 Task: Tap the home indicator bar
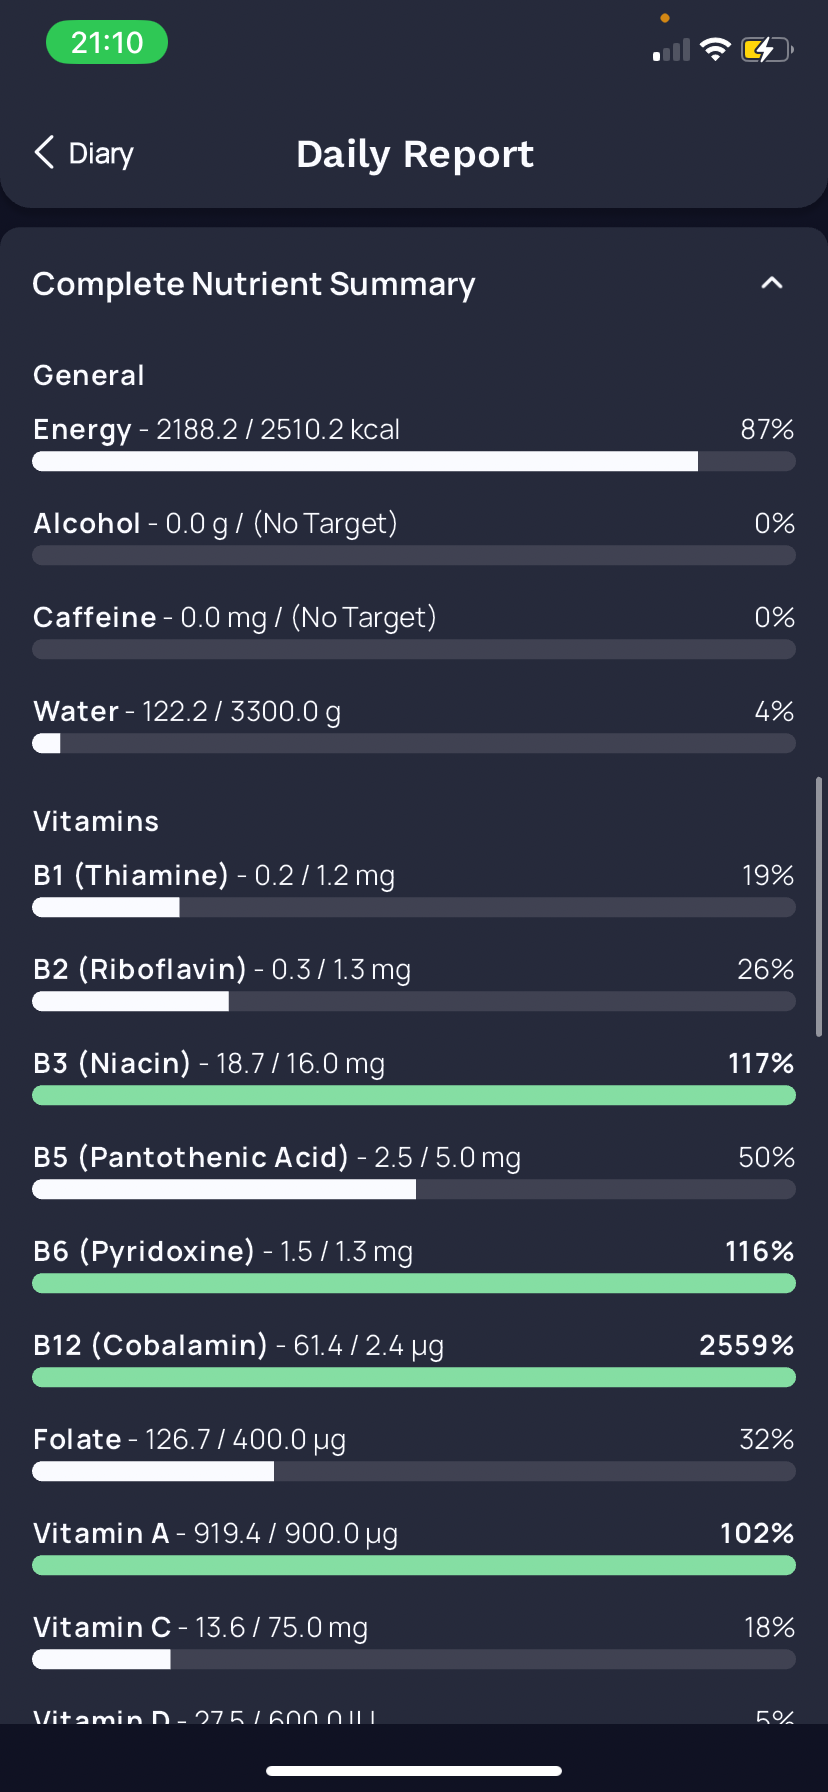click(414, 1771)
